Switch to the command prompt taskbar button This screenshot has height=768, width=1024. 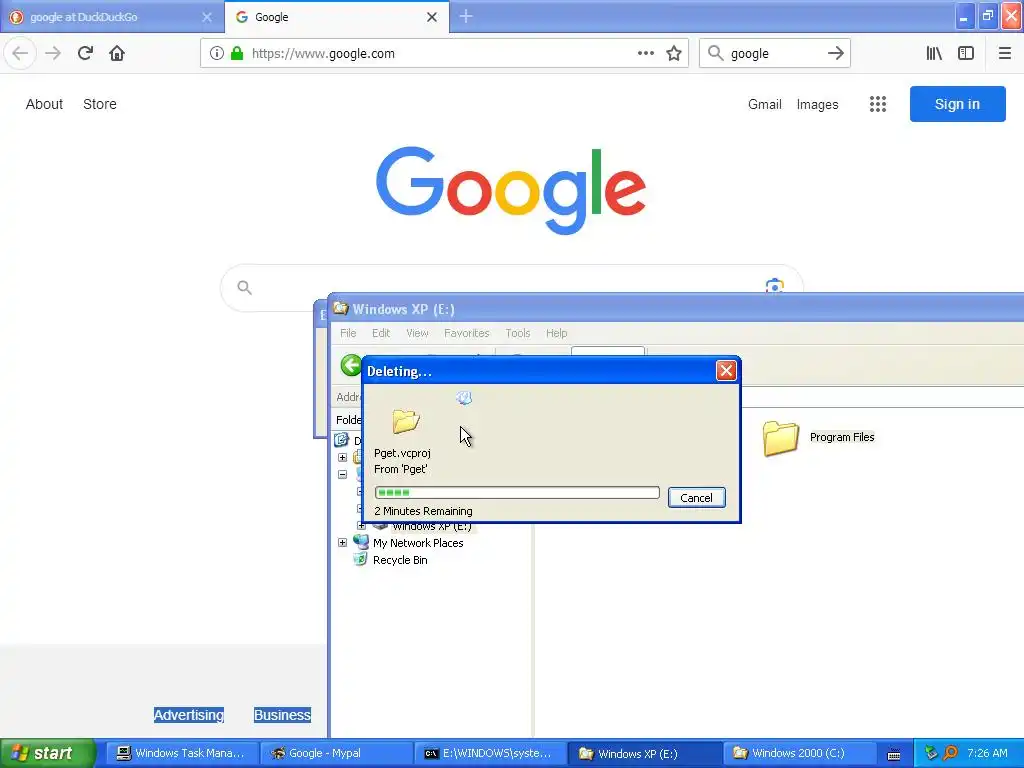click(490, 753)
